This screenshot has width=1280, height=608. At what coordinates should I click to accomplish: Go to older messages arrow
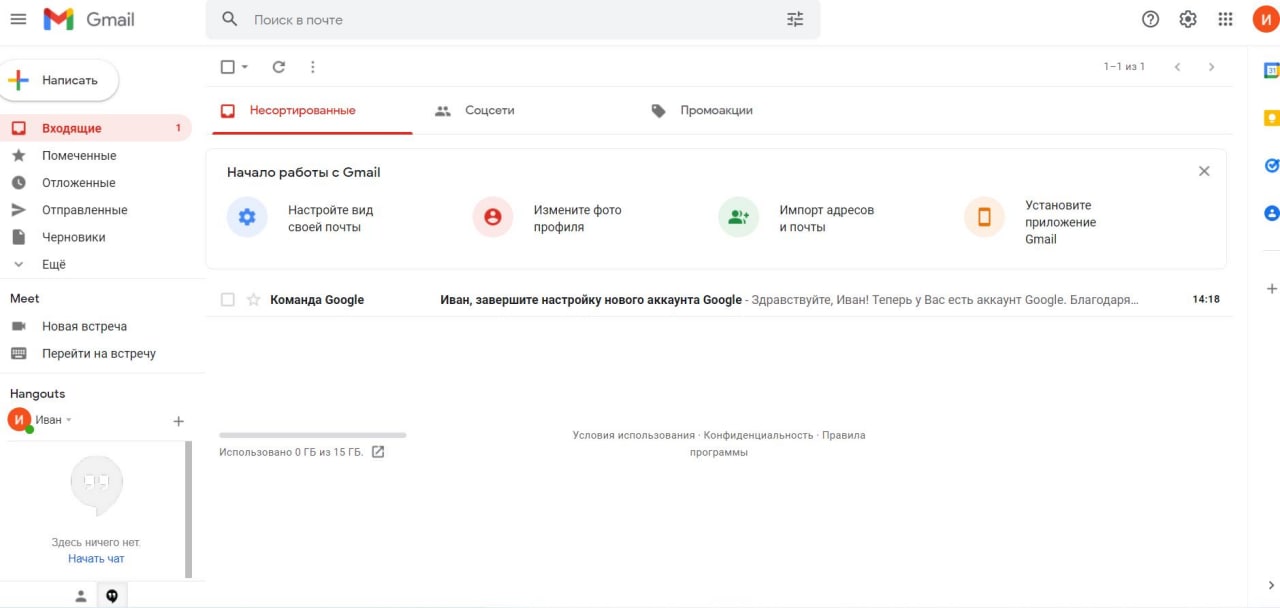[x=1211, y=67]
